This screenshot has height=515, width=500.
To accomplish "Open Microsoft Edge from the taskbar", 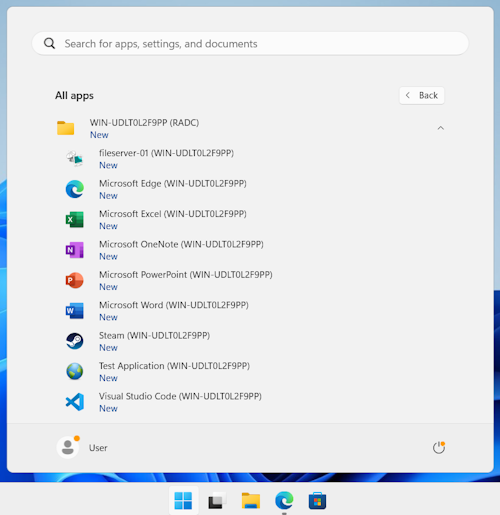I will [284, 500].
